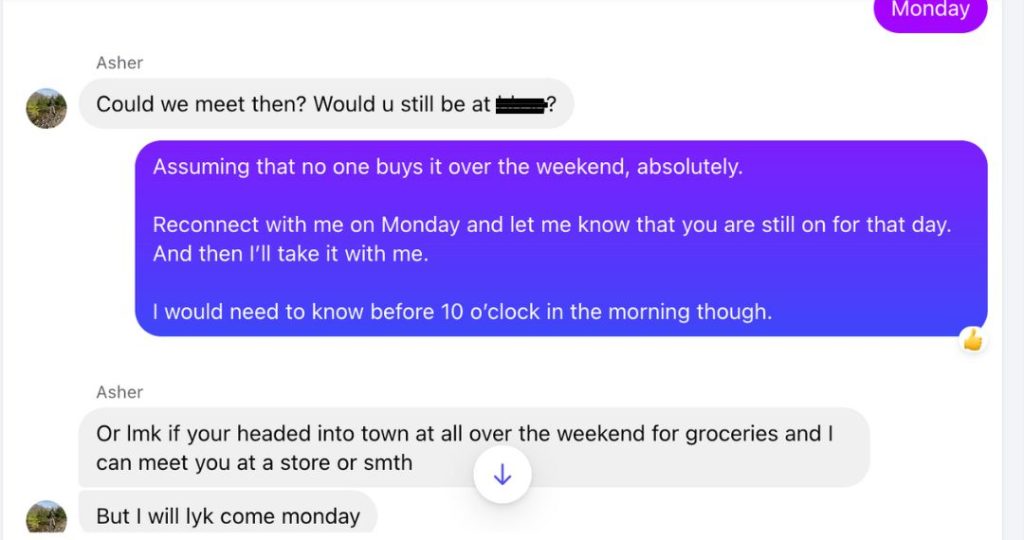The width and height of the screenshot is (1024, 540).
Task: Click the gray strip right of the chat
Action: [x=1013, y=270]
